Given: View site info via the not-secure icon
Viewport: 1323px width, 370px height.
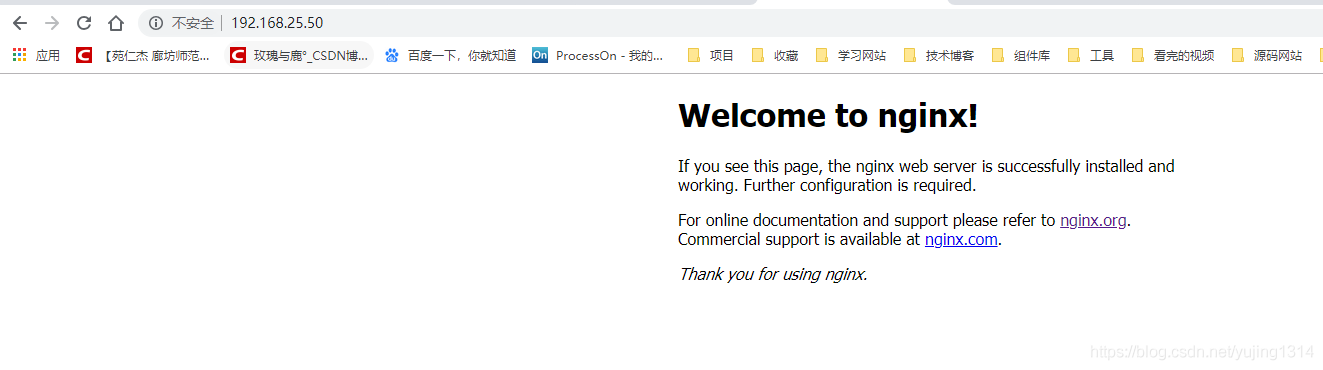Looking at the screenshot, I should point(156,23).
